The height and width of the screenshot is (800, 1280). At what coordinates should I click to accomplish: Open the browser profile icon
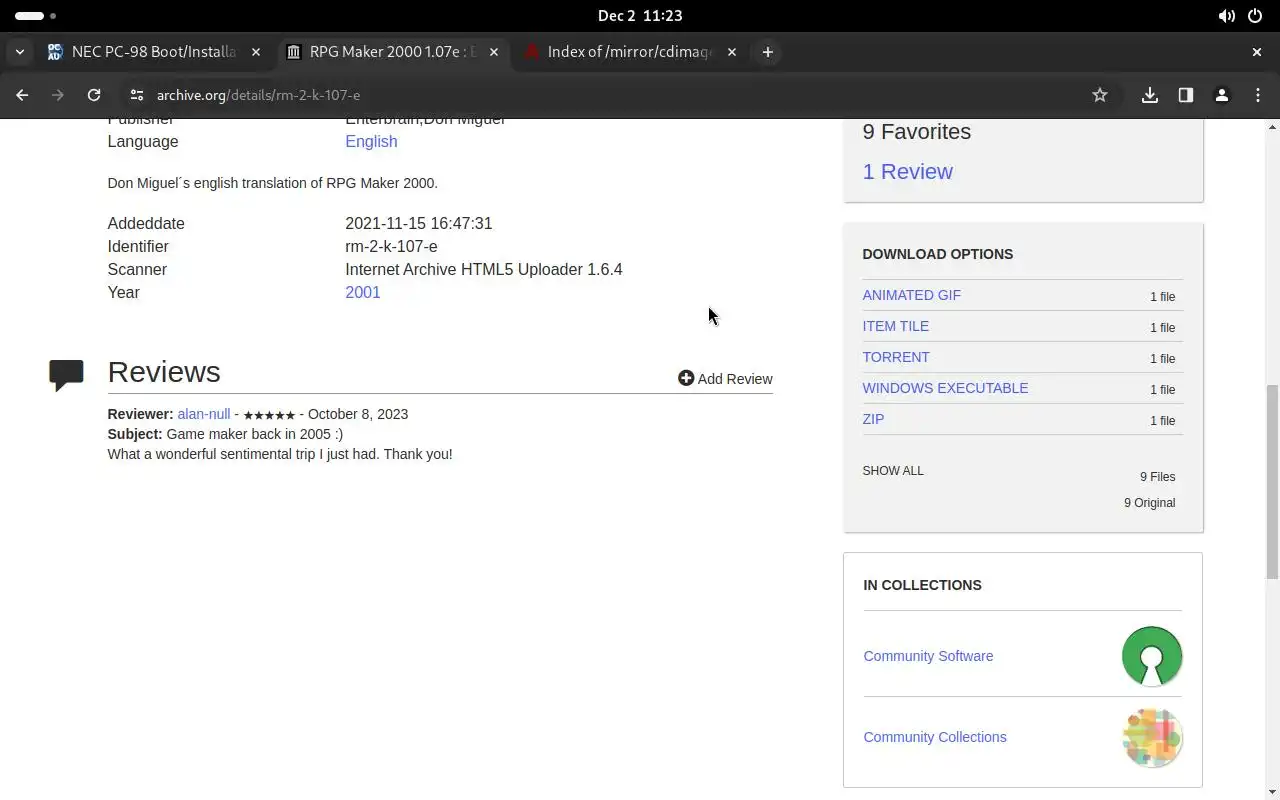1222,95
